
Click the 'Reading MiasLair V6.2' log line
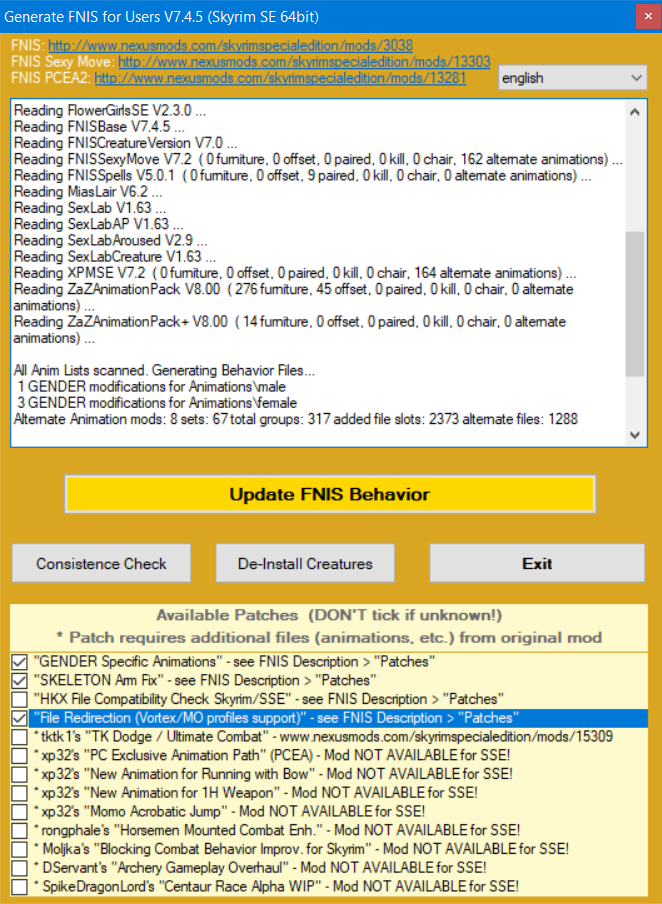(x=88, y=191)
